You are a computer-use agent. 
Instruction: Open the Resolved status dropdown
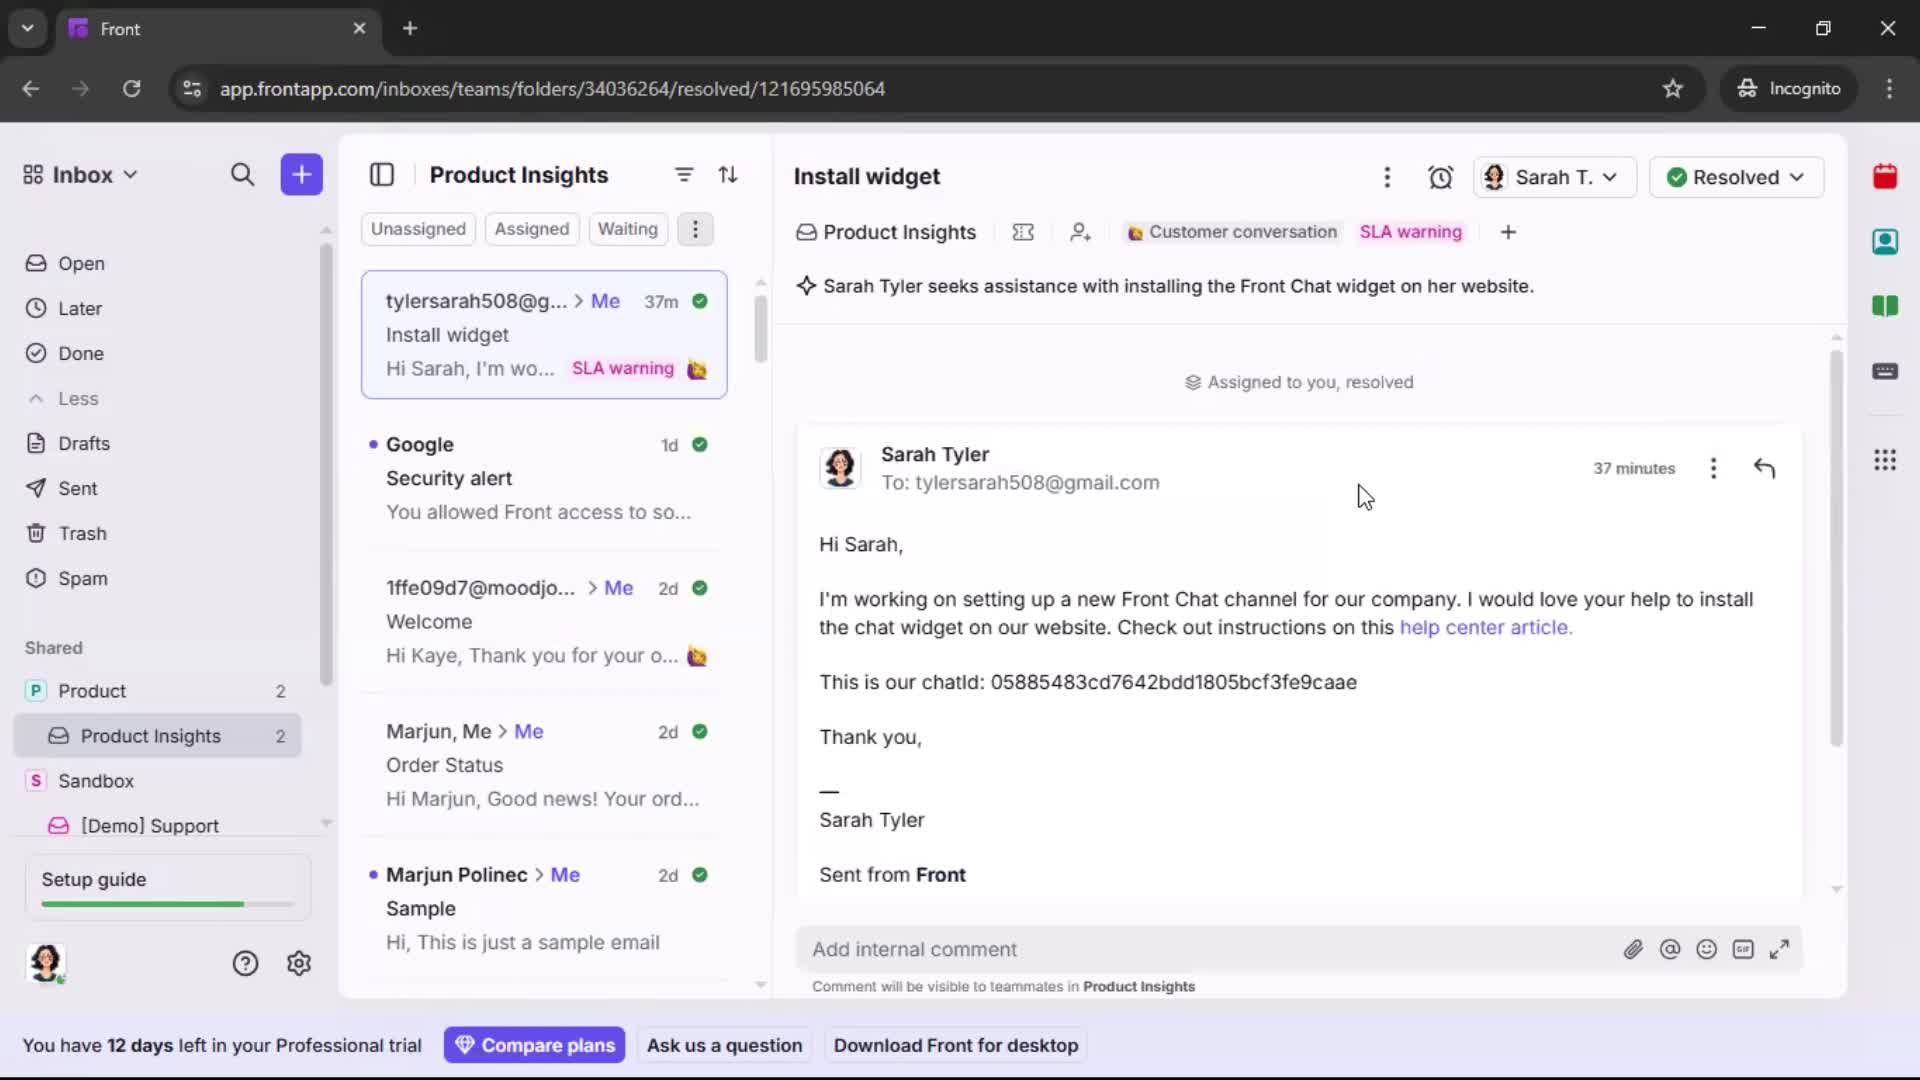(1736, 177)
